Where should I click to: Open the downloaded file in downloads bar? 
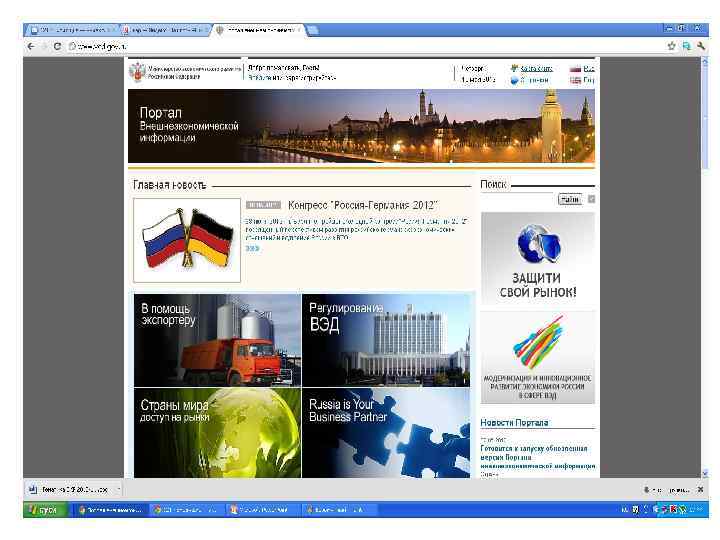69,490
